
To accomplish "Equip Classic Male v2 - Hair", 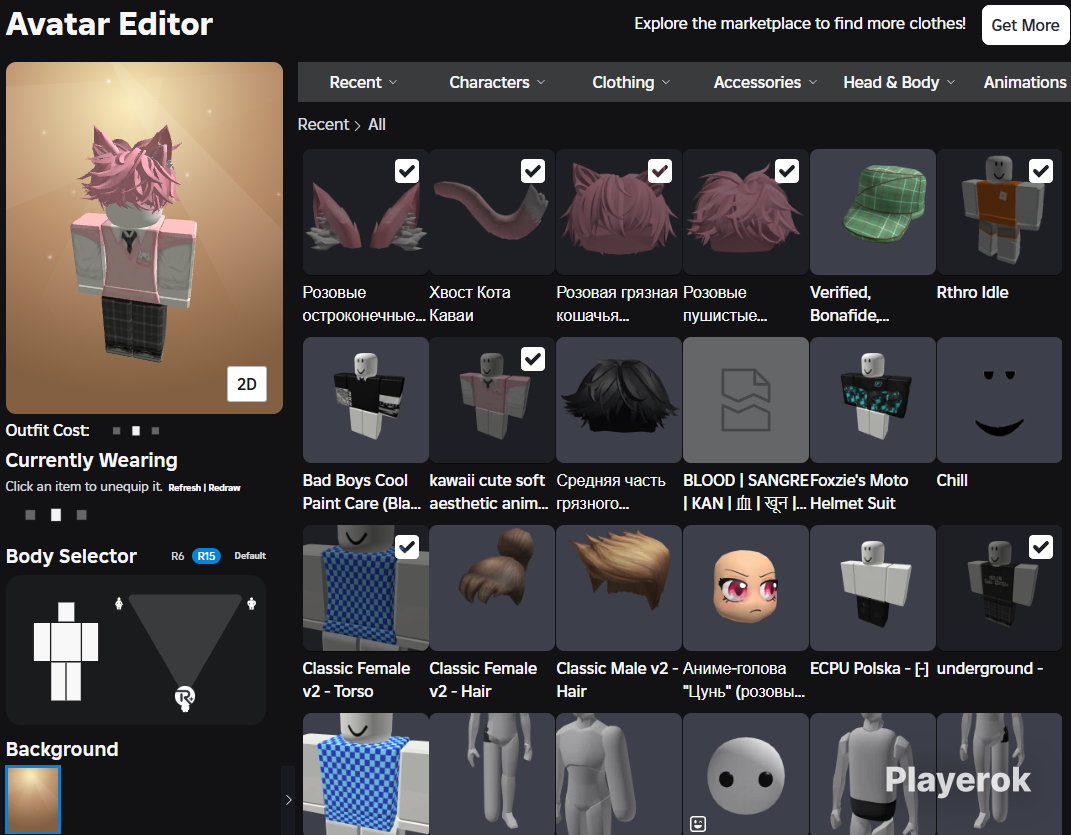I will [x=619, y=588].
